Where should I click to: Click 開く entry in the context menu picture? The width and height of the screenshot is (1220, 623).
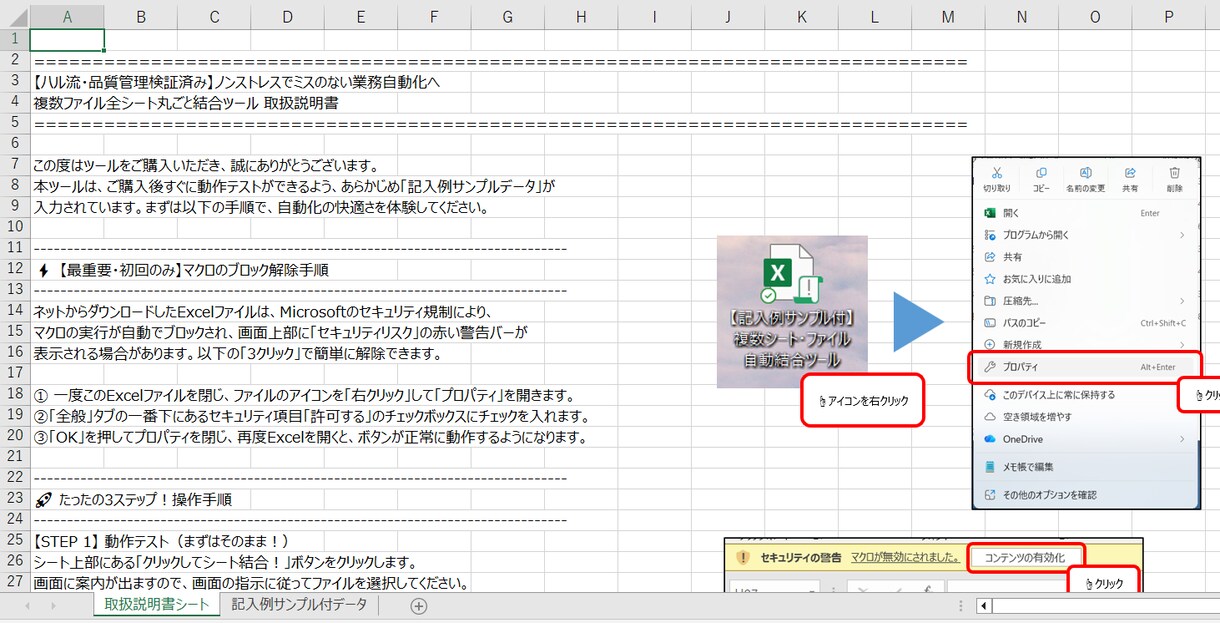[1086, 213]
